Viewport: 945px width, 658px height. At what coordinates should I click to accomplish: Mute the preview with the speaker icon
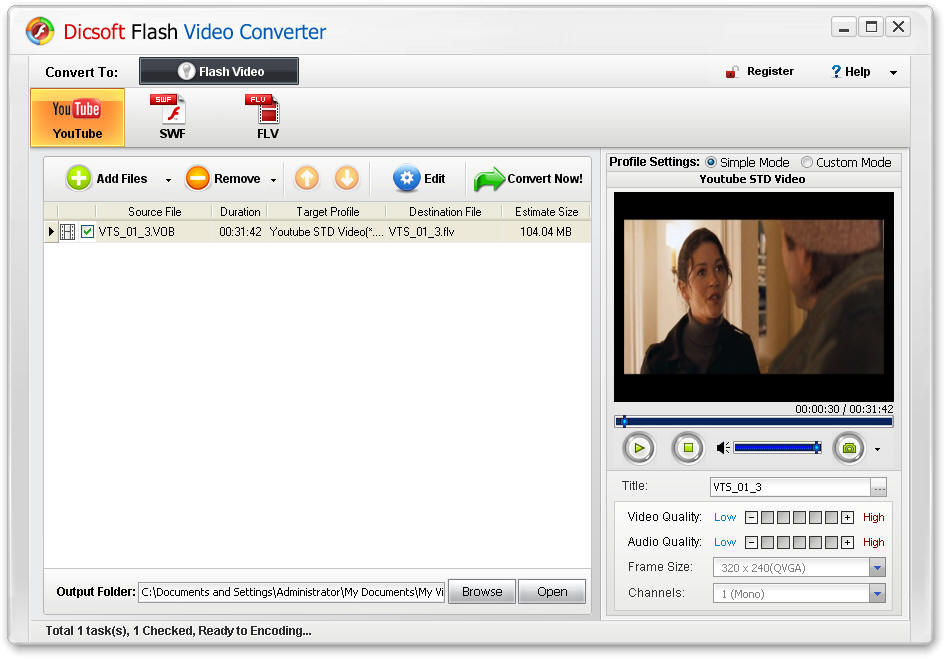click(x=723, y=448)
